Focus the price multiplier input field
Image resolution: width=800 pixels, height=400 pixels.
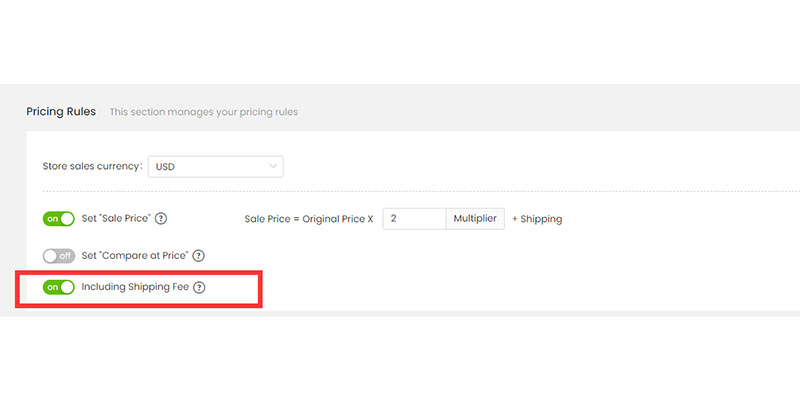(x=413, y=219)
